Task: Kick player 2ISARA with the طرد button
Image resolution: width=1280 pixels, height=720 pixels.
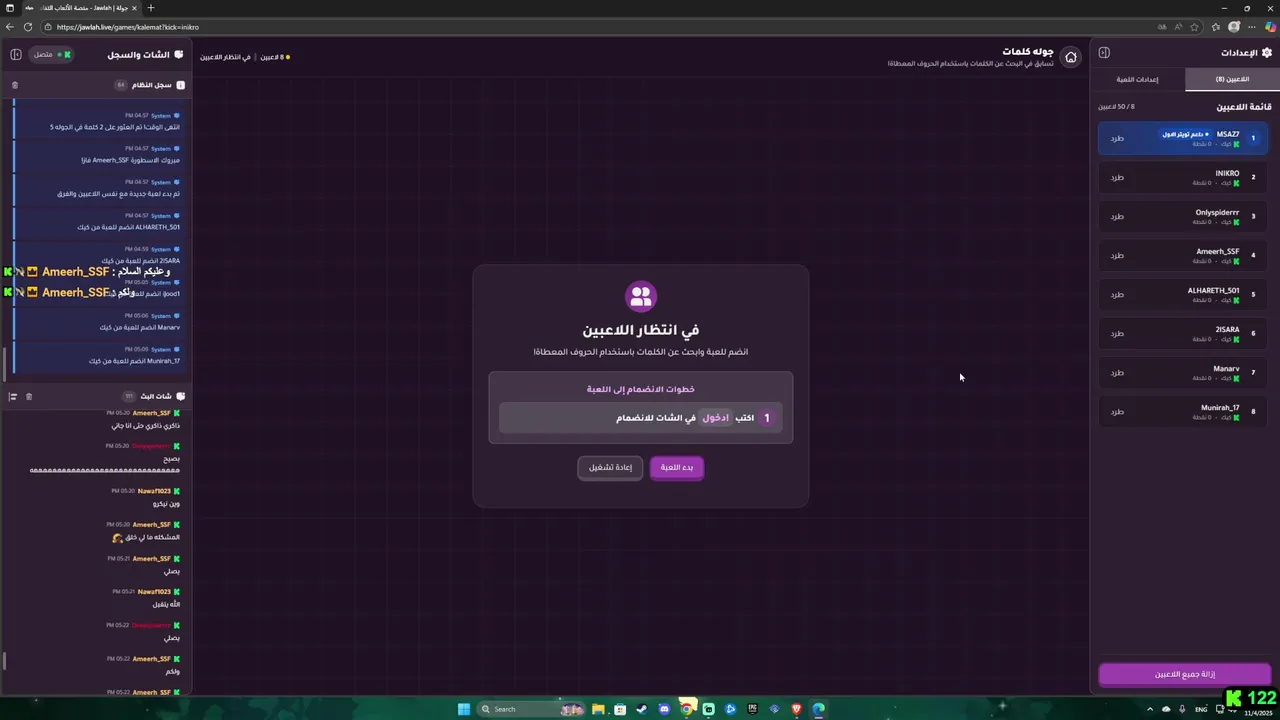Action: coord(1117,333)
